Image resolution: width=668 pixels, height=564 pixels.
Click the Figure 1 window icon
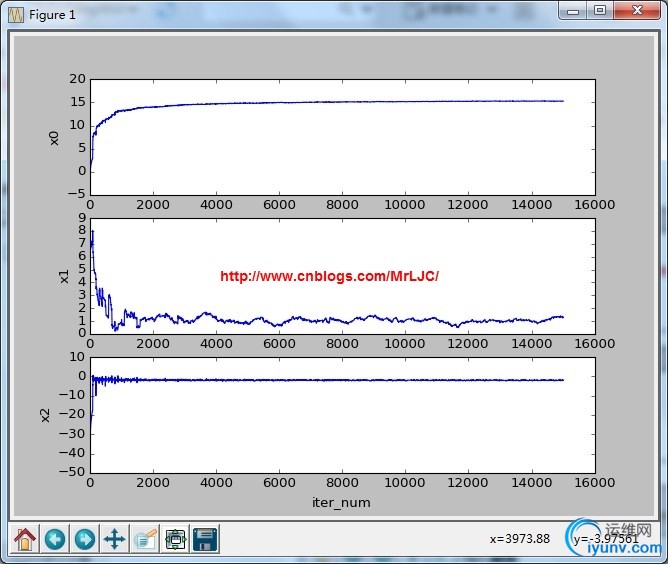[16, 15]
